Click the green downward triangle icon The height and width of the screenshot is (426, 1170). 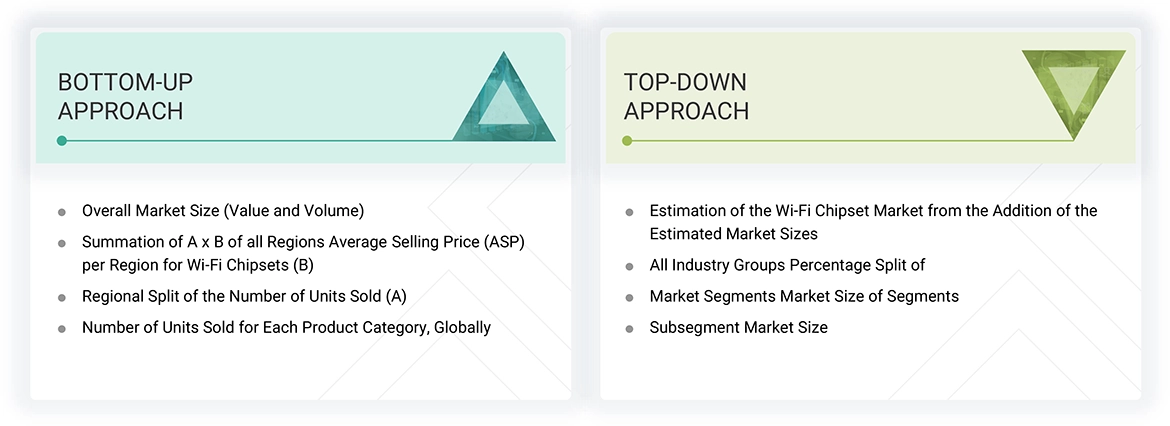point(1073,92)
